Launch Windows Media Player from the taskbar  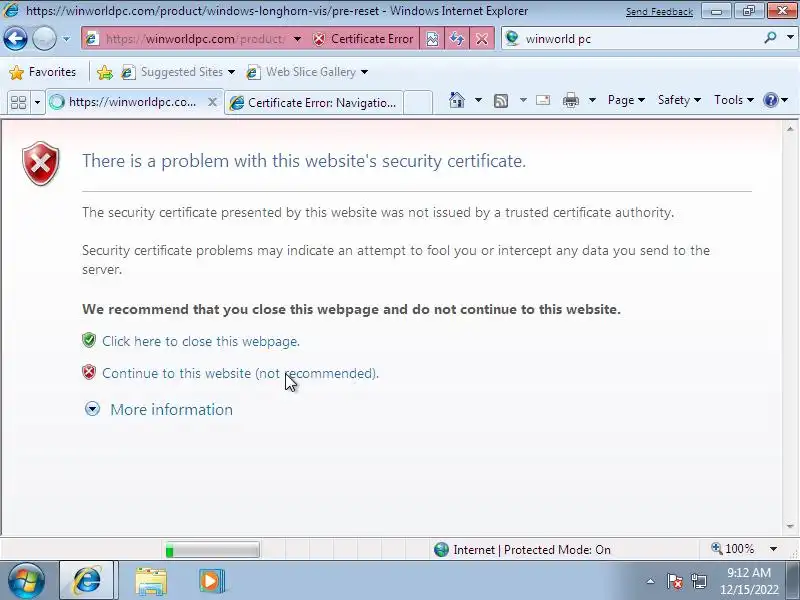click(211, 581)
